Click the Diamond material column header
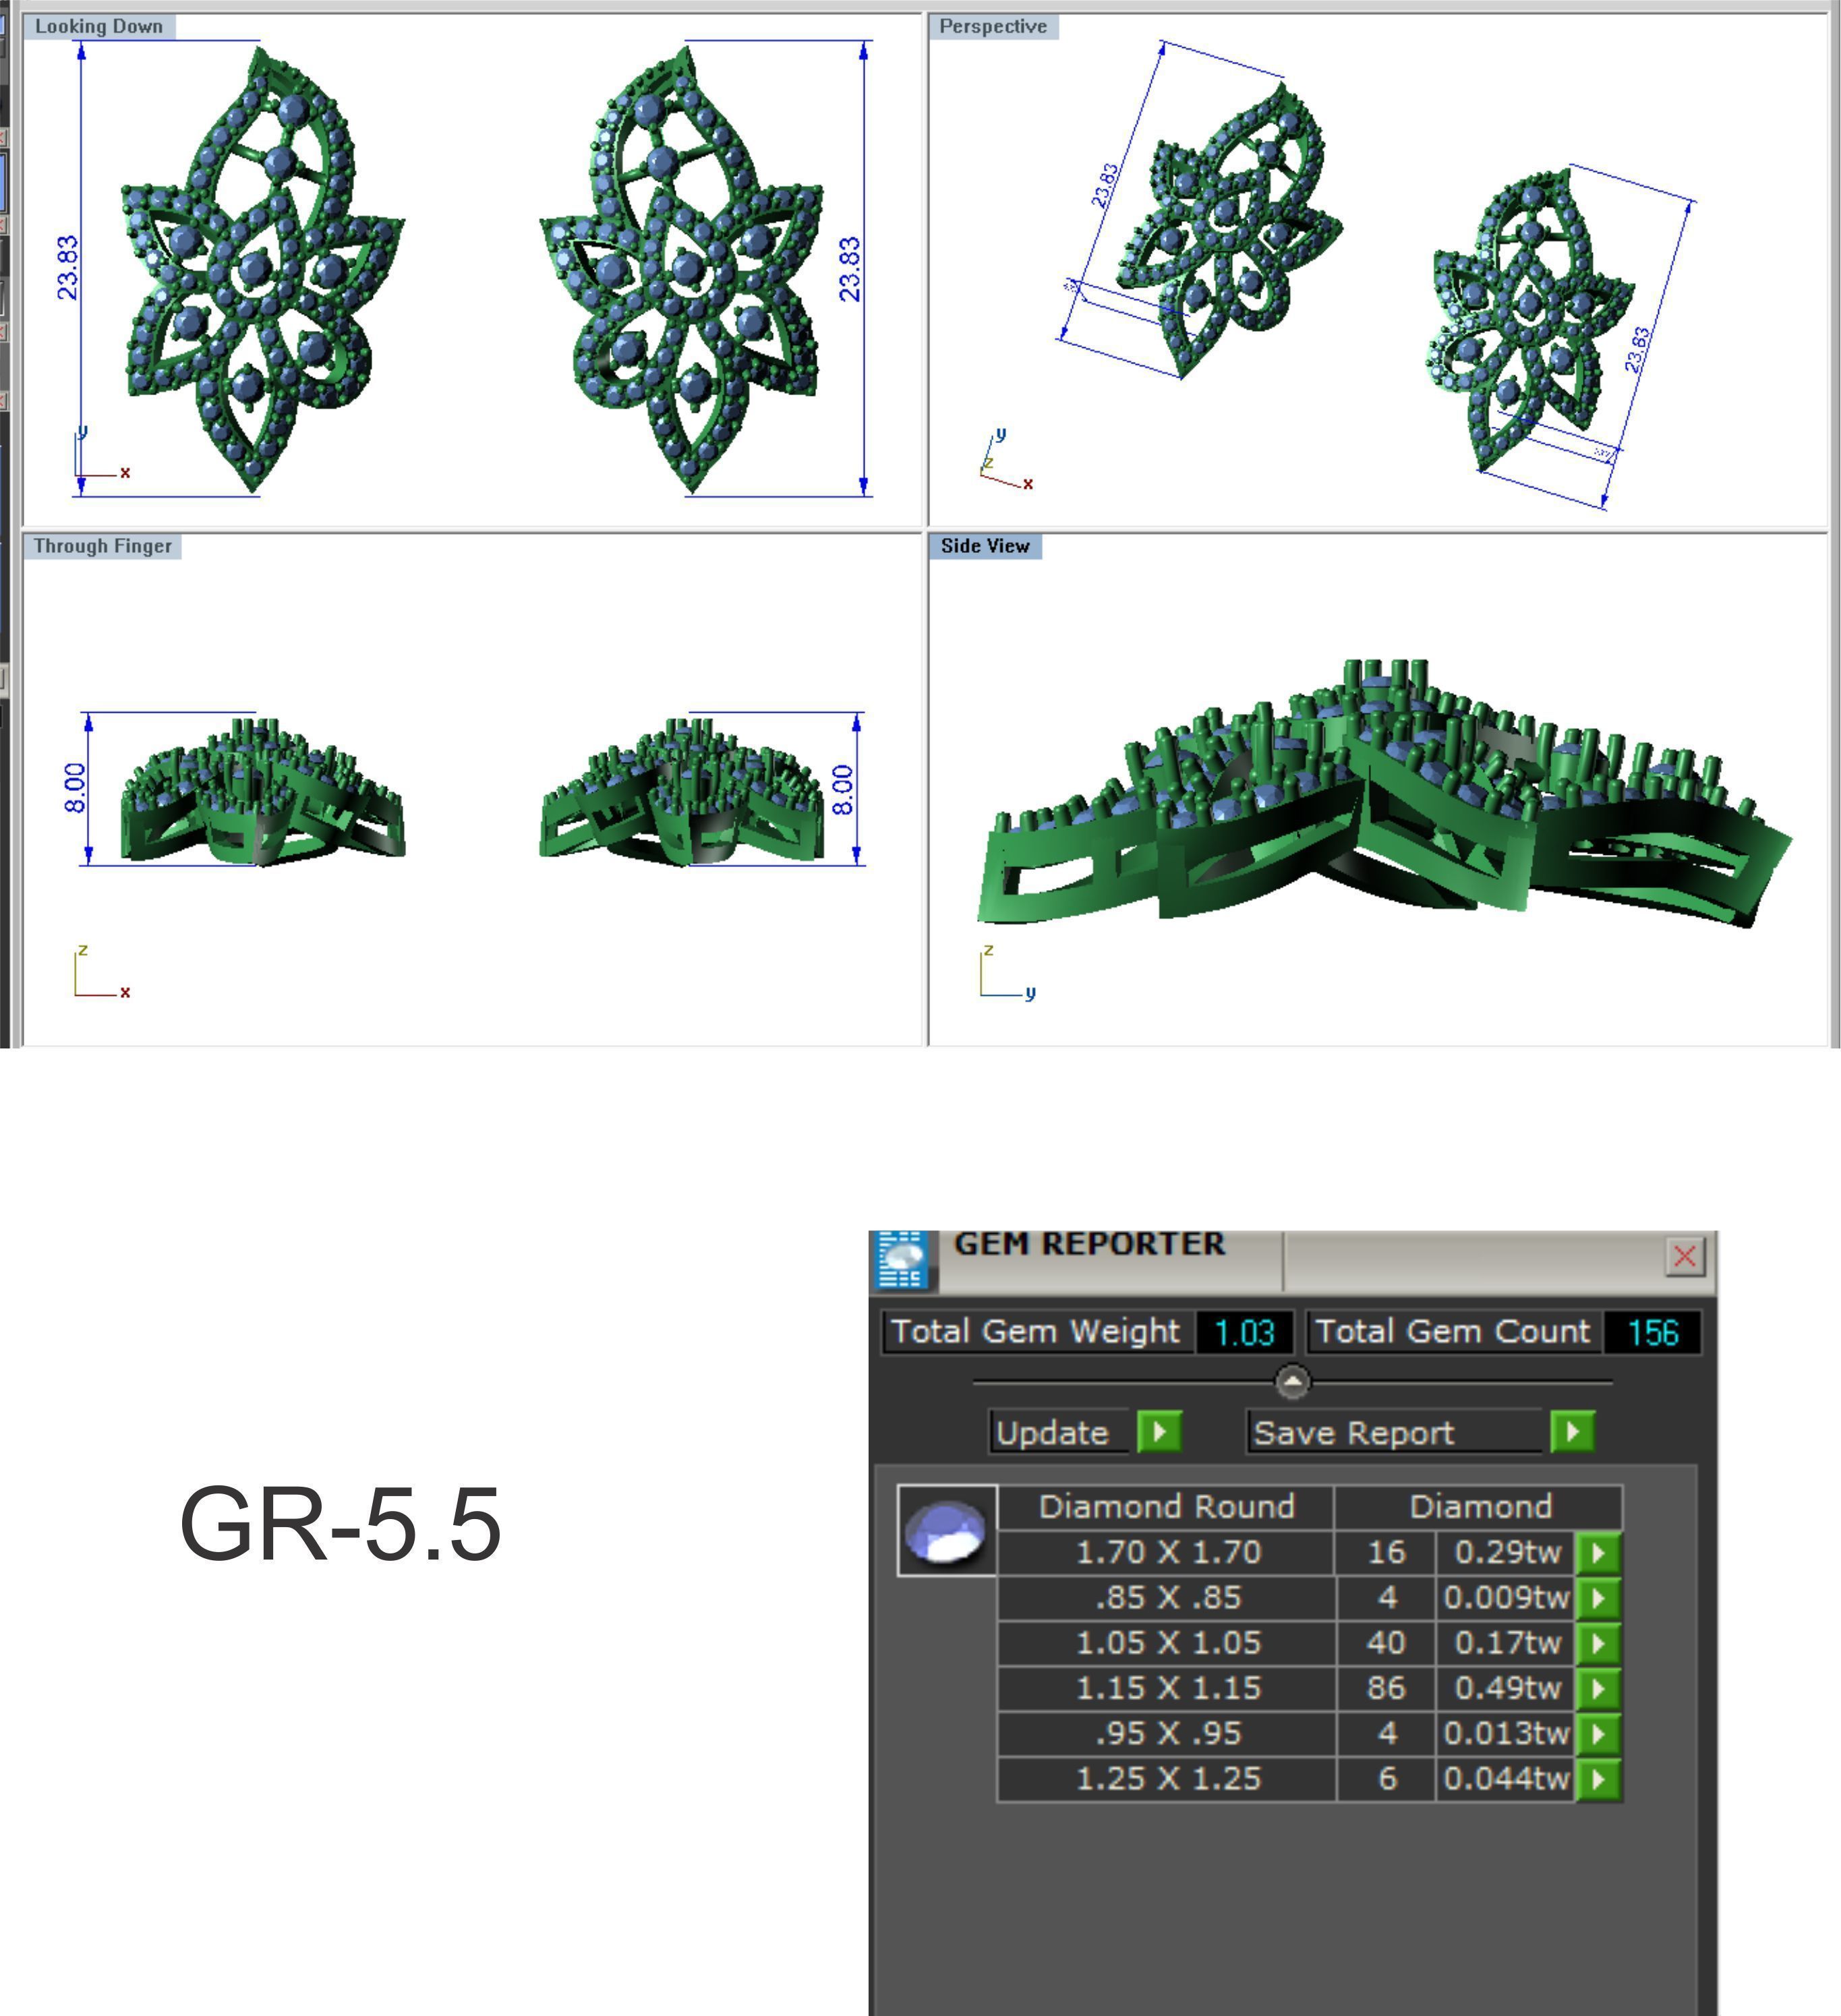Viewport: 1841px width, 2016px height. 1480,1507
